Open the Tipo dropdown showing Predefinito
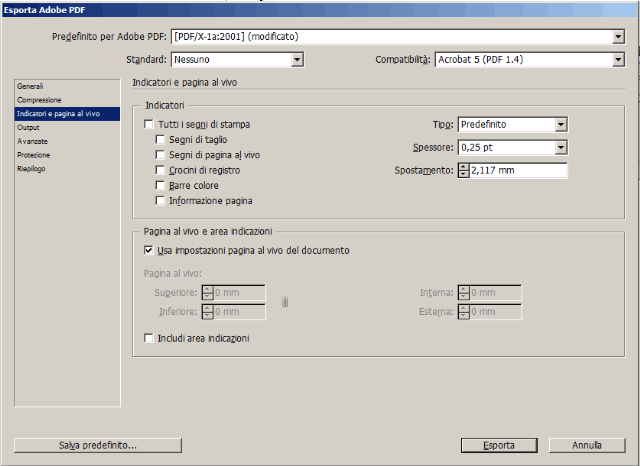 coord(513,124)
